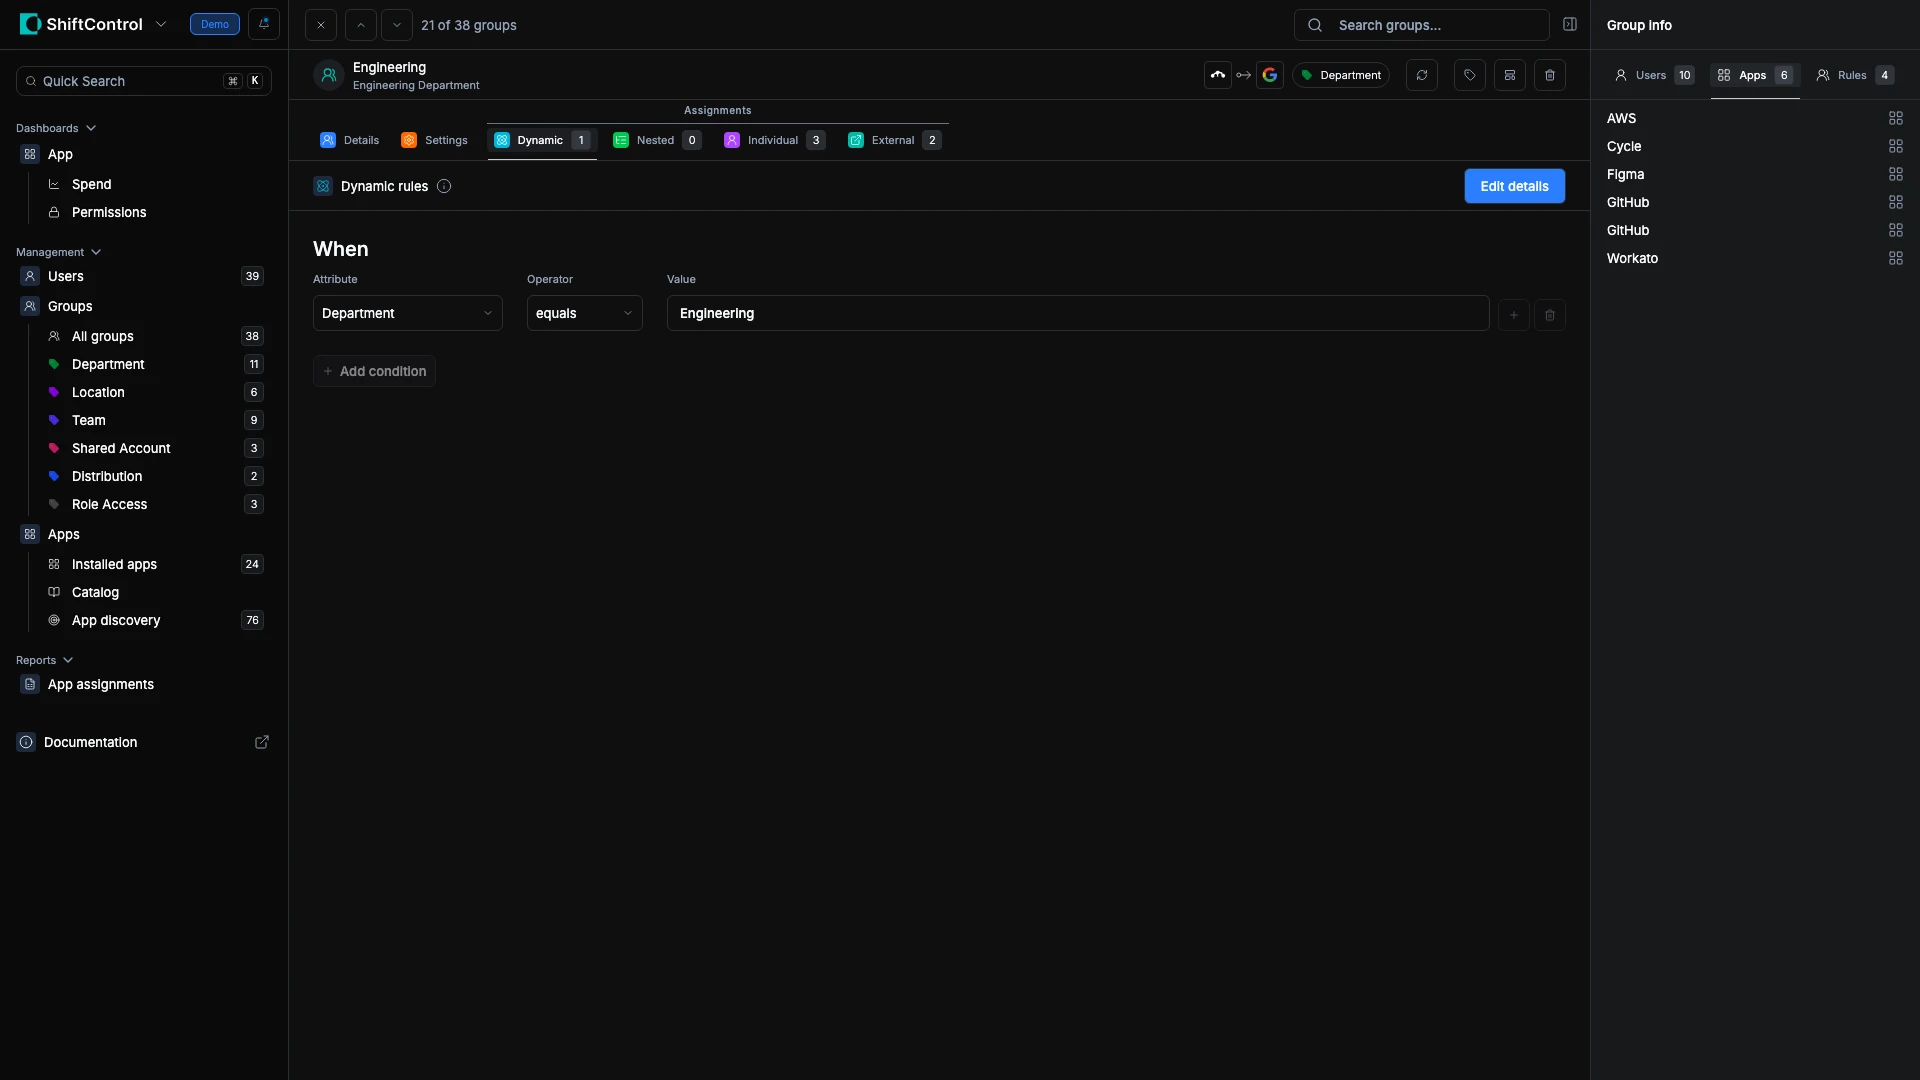Click the tag icon in the group header
1920x1080 pixels.
pyautogui.click(x=1469, y=75)
